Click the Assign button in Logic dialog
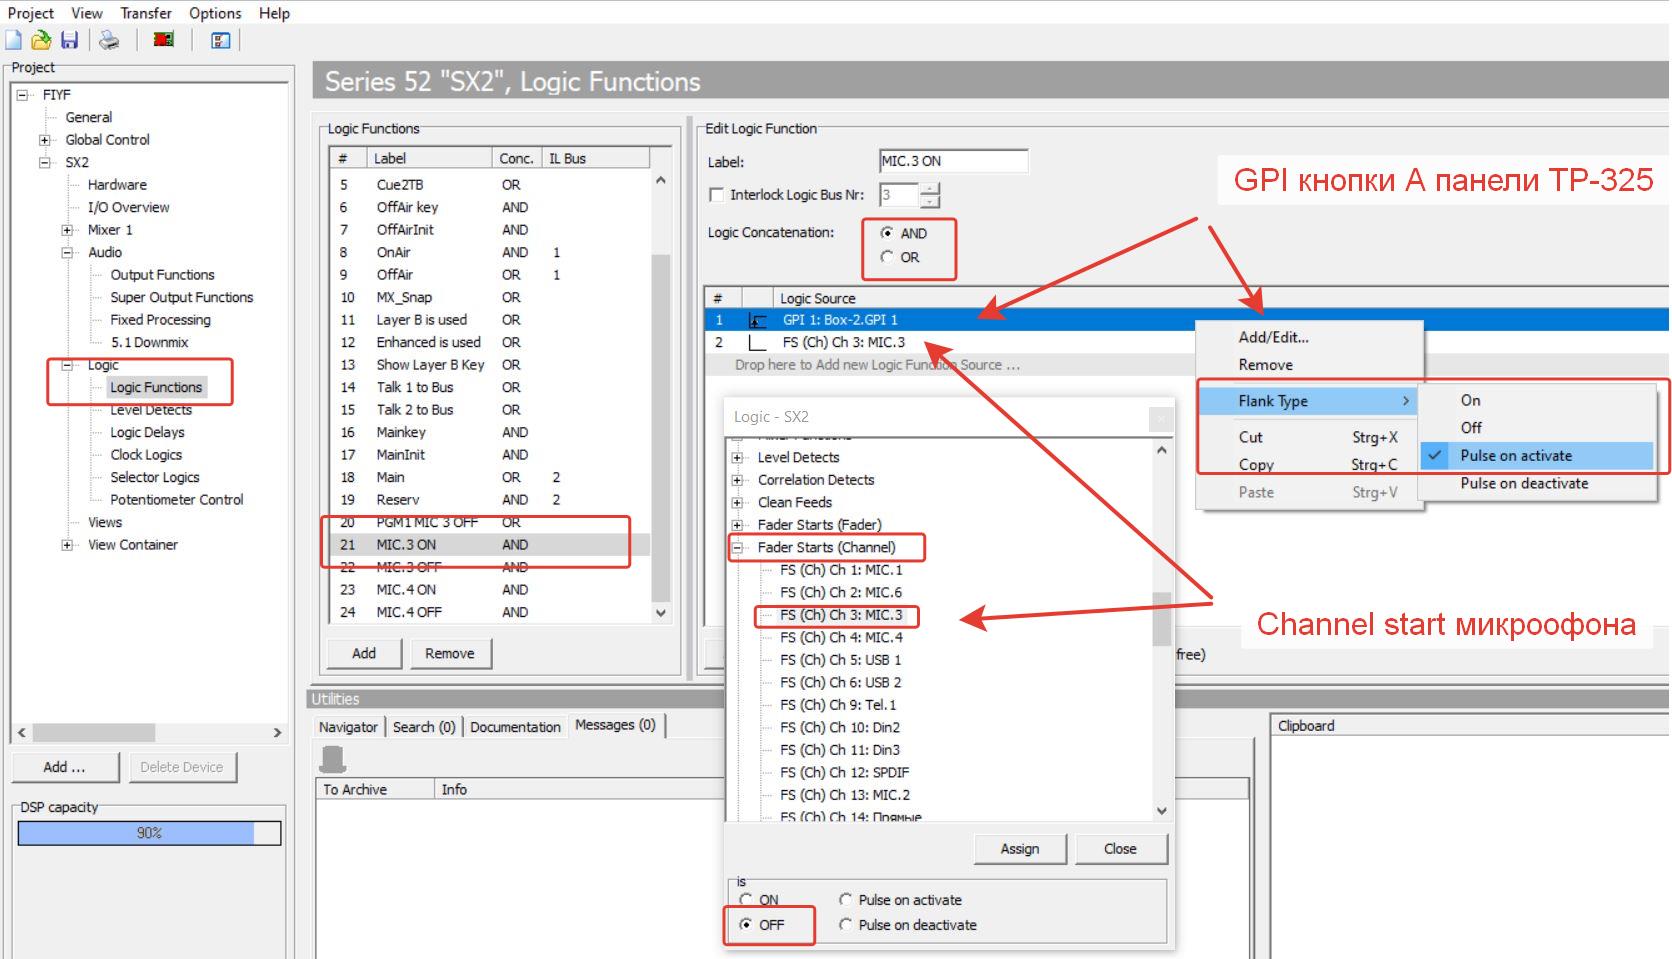 [x=1020, y=849]
